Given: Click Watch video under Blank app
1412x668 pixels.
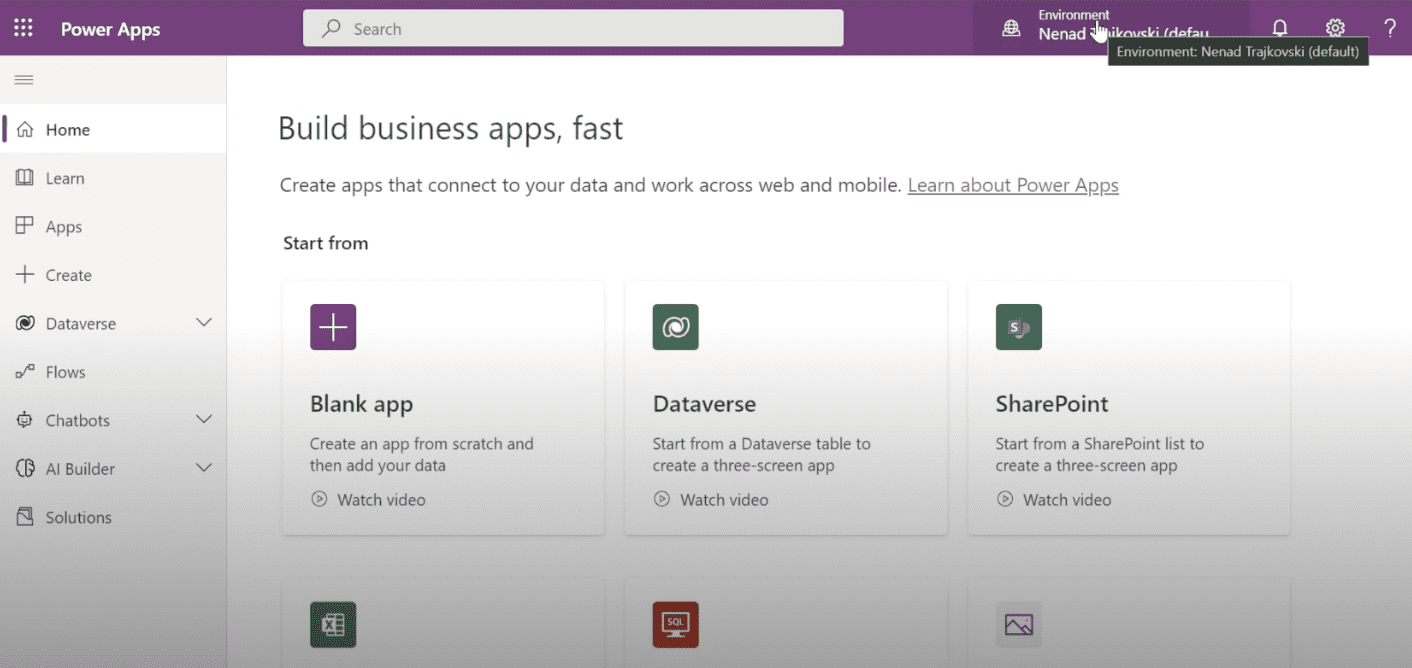Looking at the screenshot, I should tap(381, 499).
